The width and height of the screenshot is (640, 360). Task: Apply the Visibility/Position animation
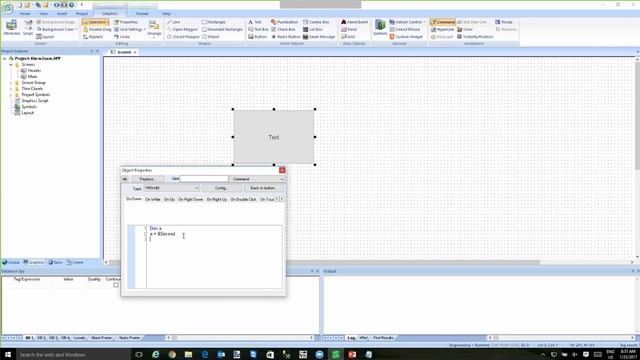tap(475, 37)
